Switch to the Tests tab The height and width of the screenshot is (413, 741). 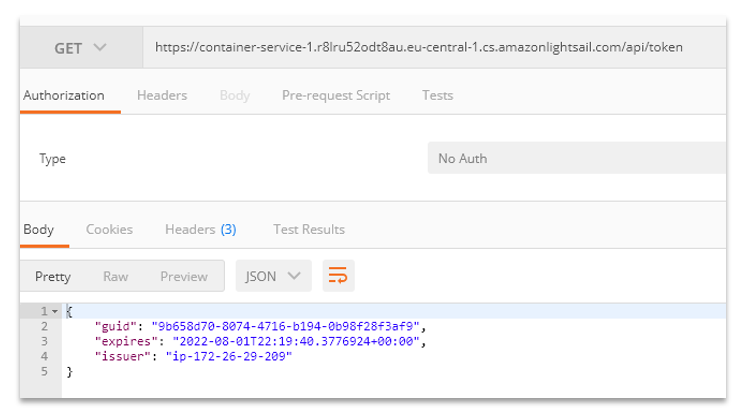(437, 96)
